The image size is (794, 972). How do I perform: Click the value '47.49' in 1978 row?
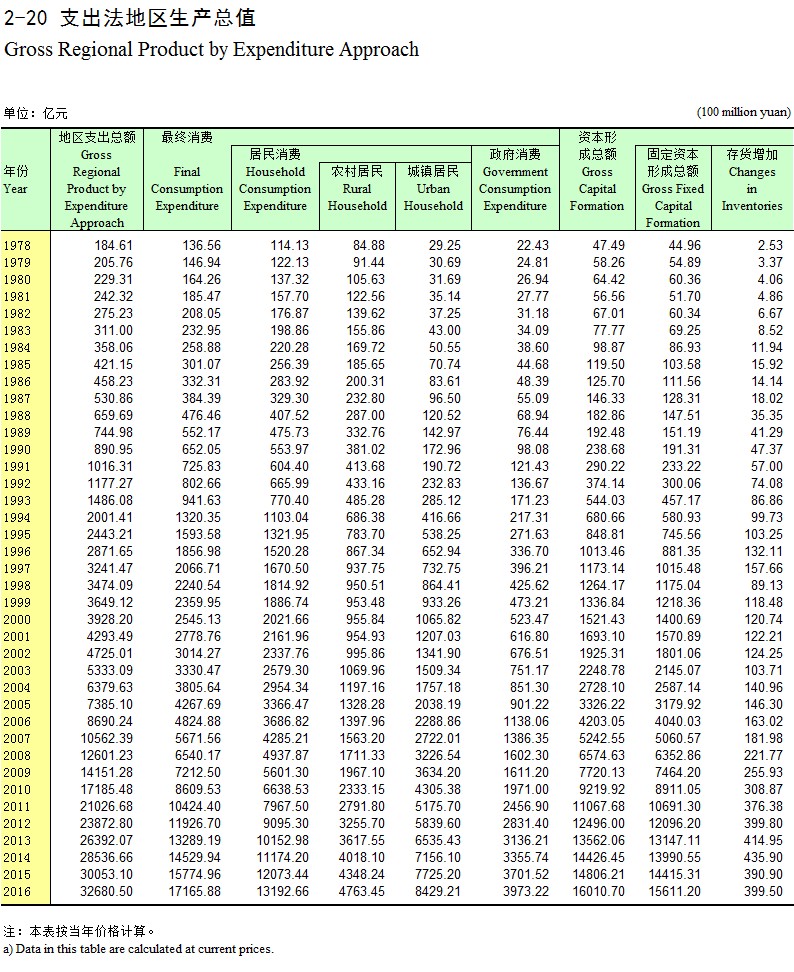pos(609,245)
